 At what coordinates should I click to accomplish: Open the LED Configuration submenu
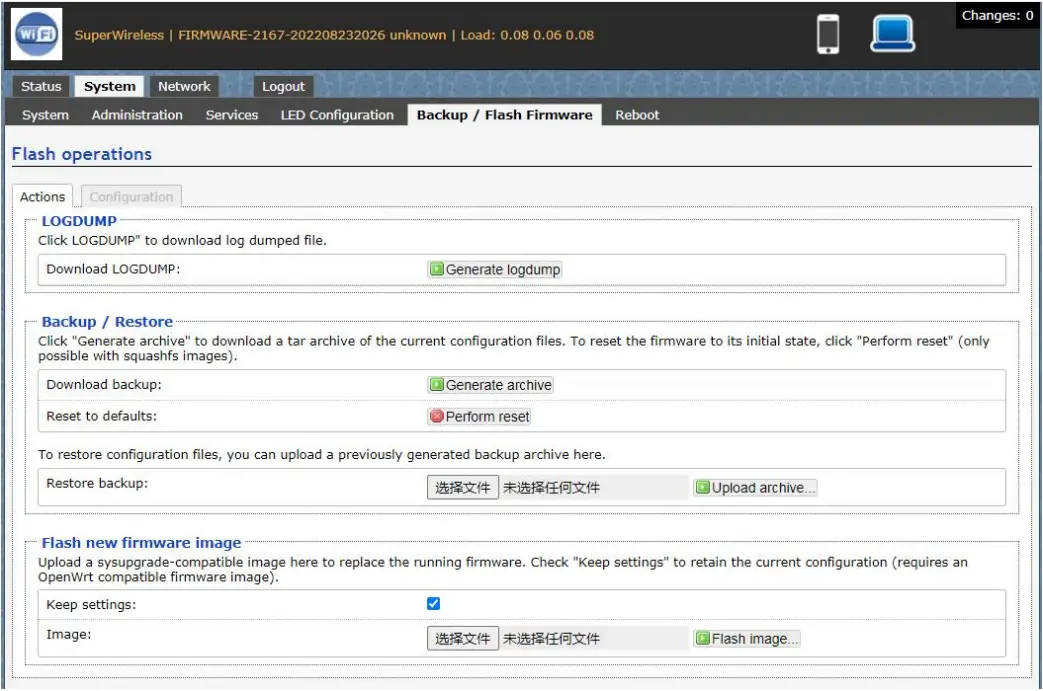click(337, 115)
